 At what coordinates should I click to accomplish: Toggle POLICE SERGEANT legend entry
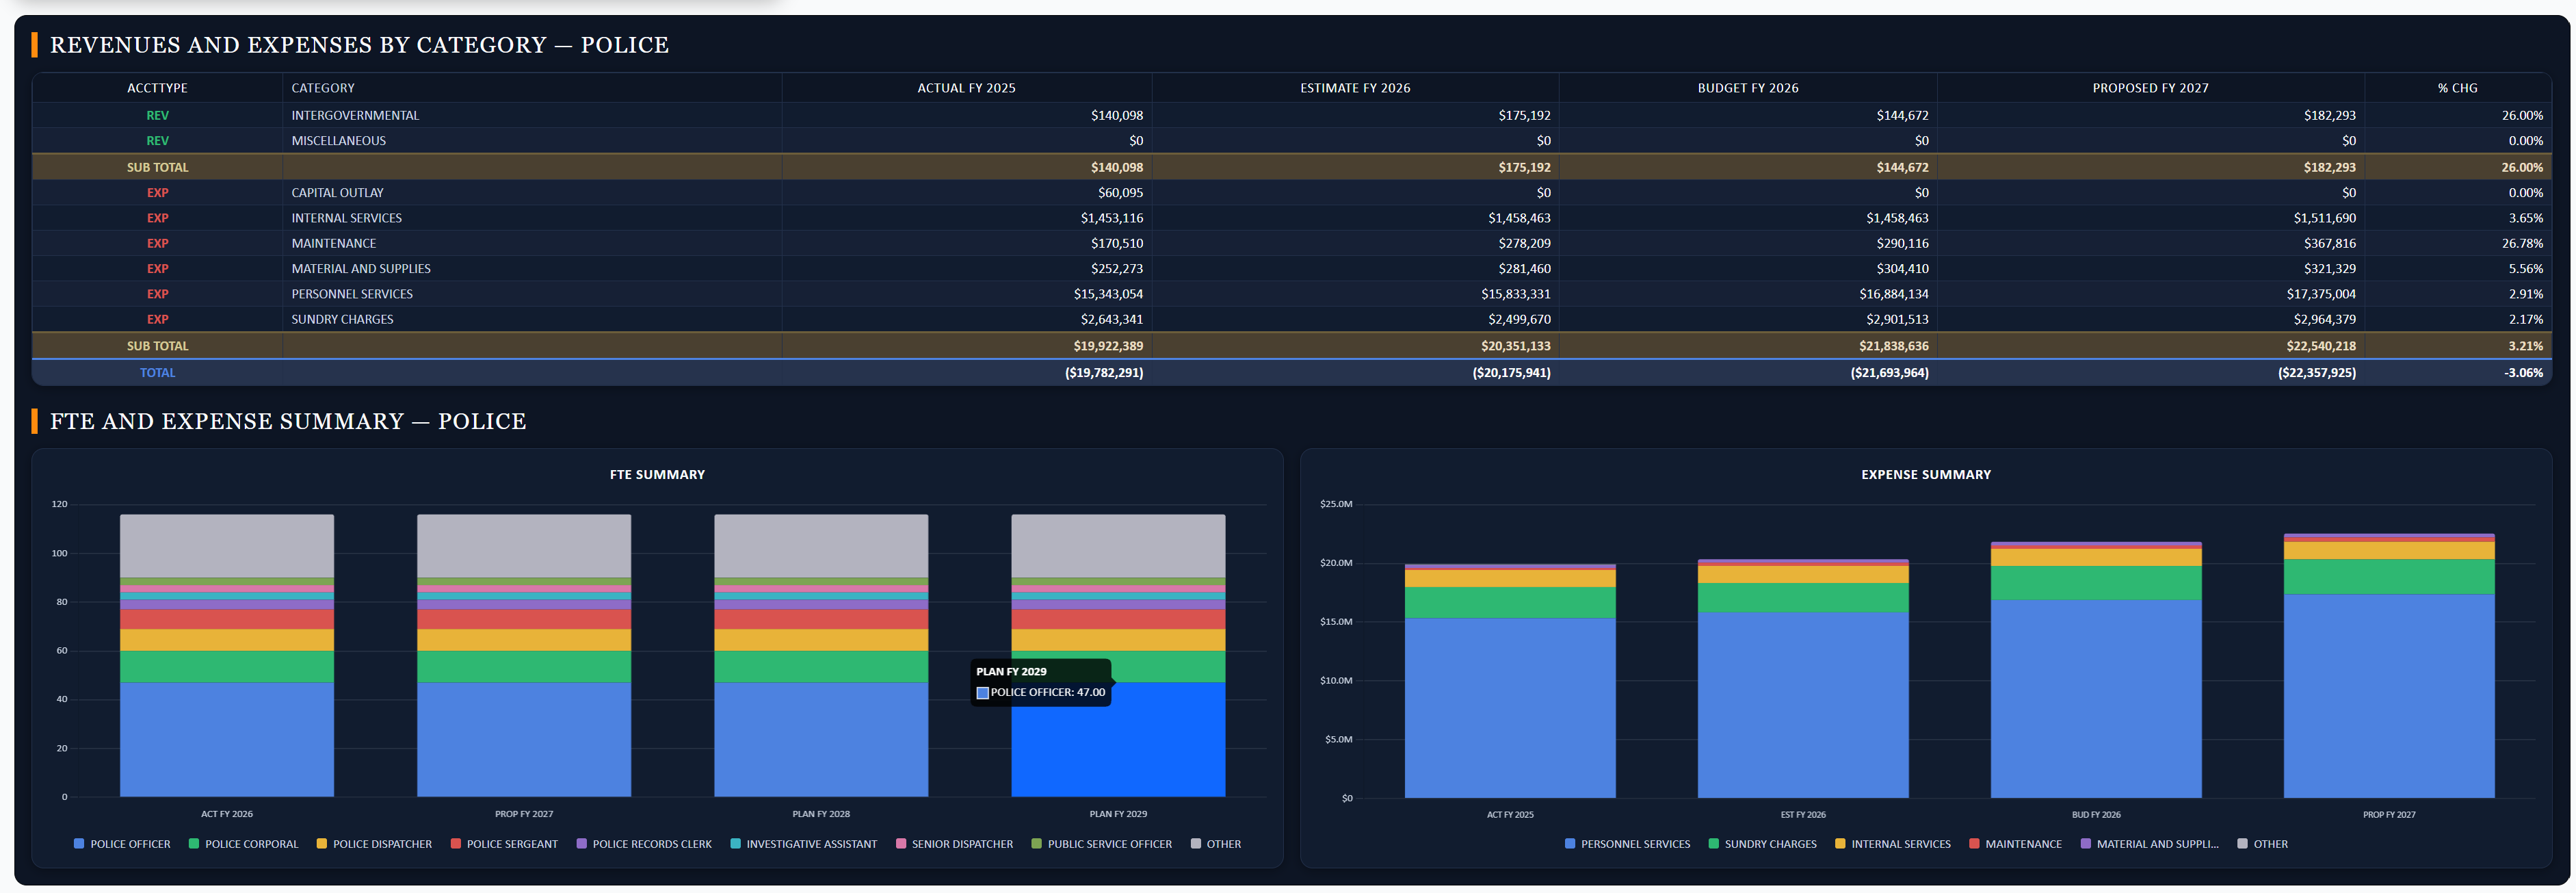tap(504, 844)
